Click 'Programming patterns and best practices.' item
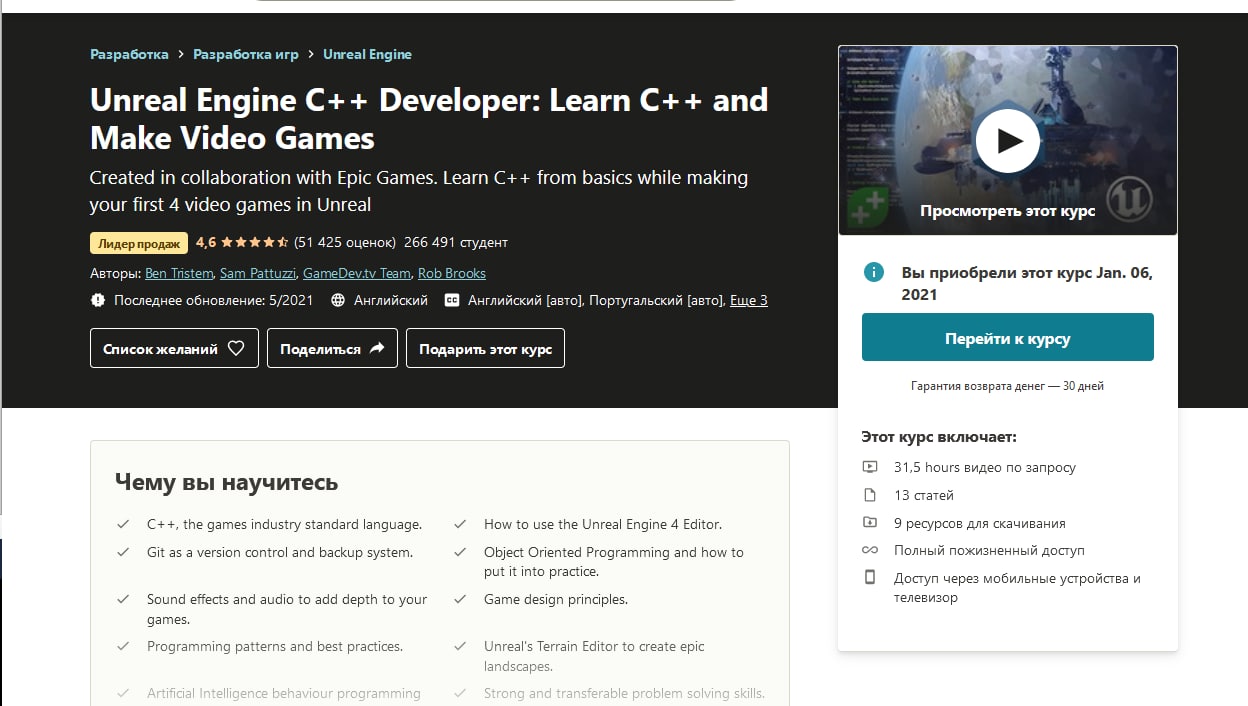Image resolution: width=1248 pixels, height=706 pixels. [x=275, y=646]
